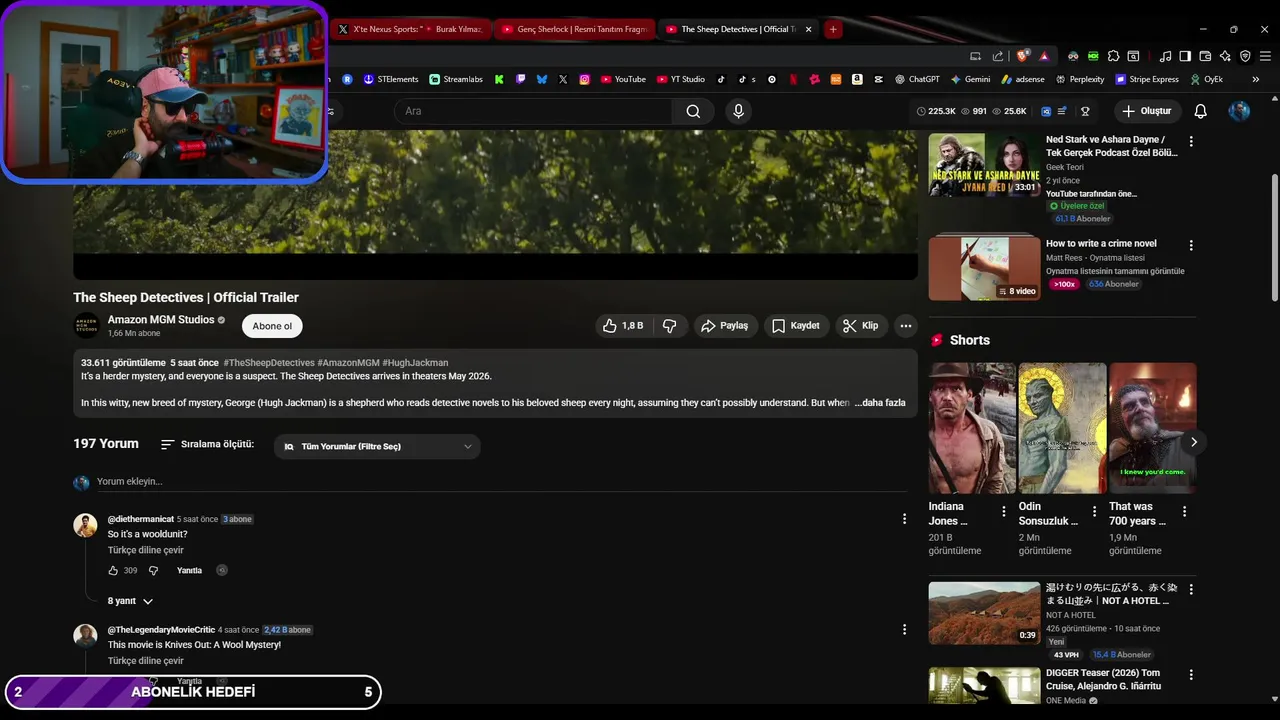Open options menu for TheLegendaryMovieCritic comment

click(904, 629)
